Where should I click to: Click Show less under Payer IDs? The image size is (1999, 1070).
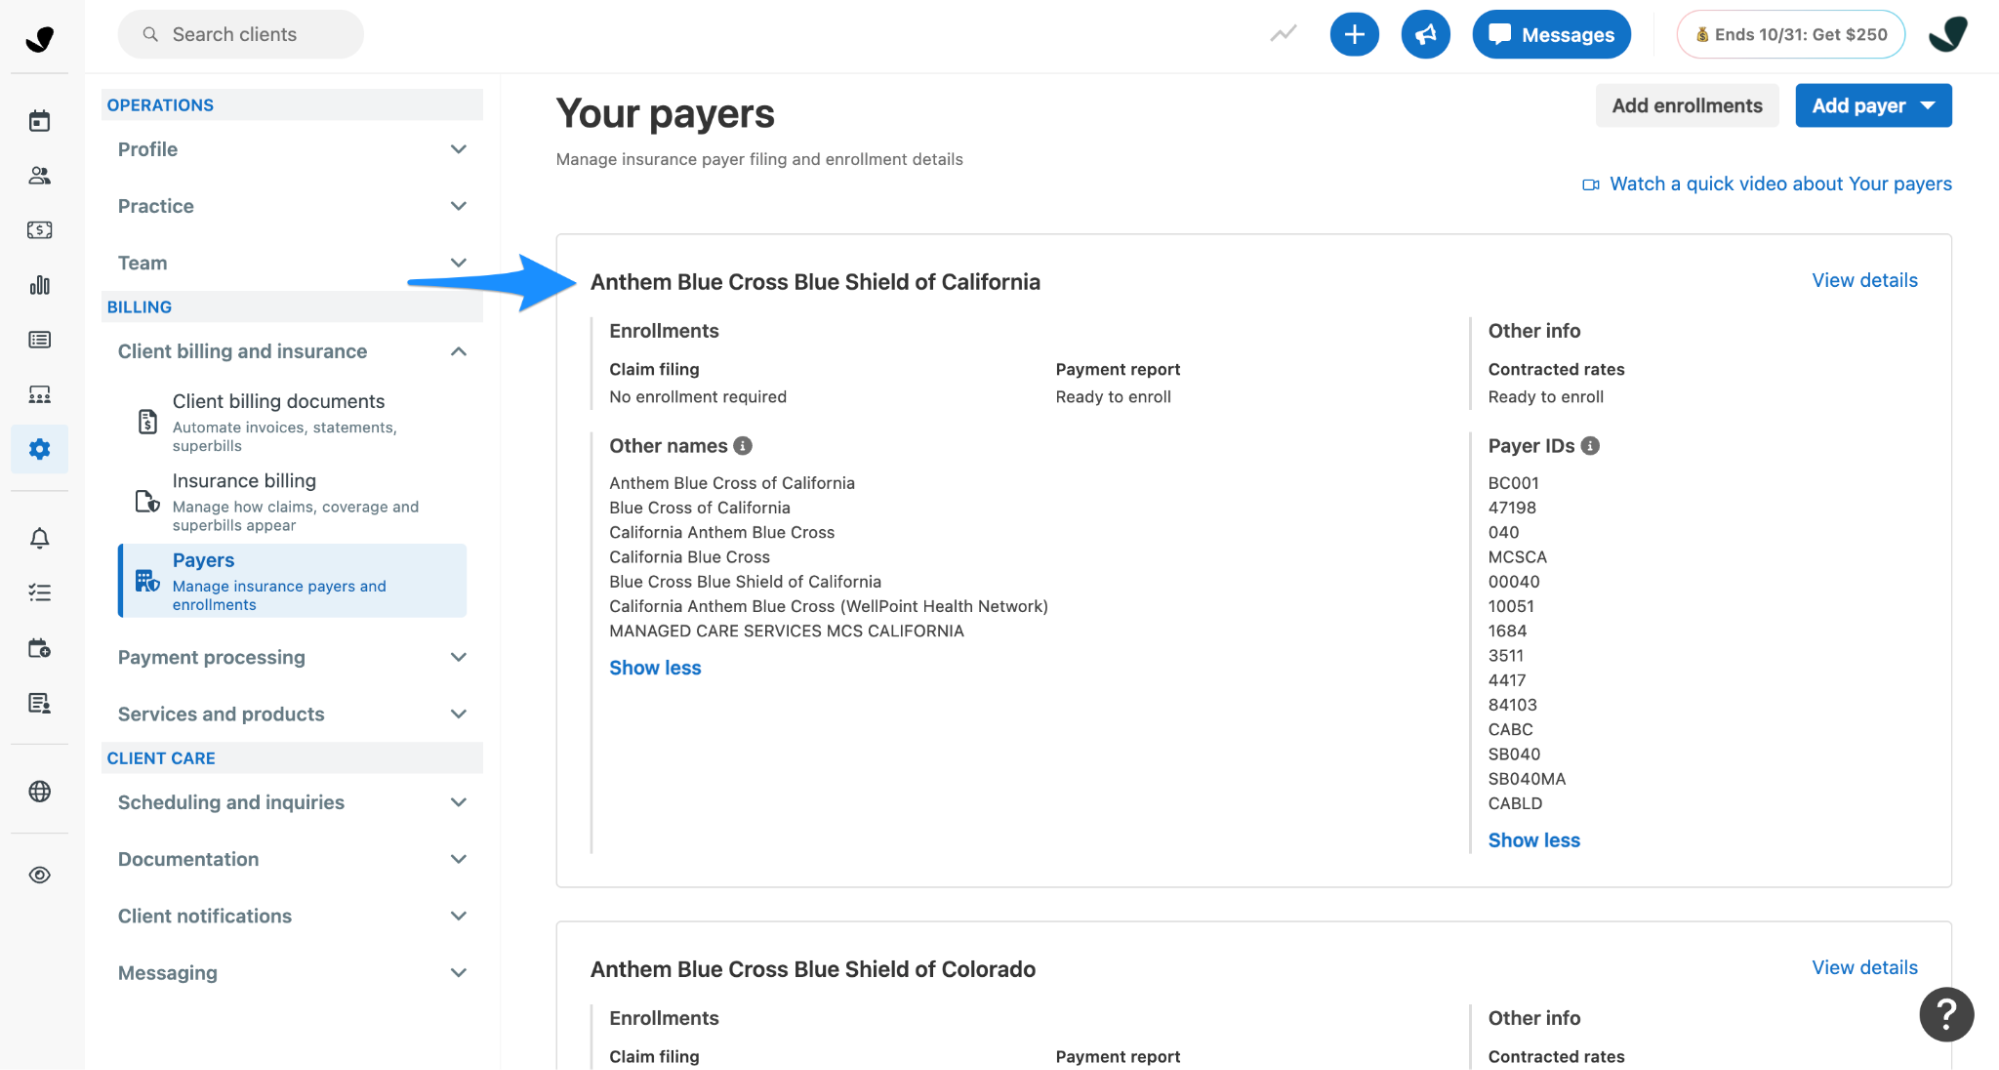pos(1533,841)
